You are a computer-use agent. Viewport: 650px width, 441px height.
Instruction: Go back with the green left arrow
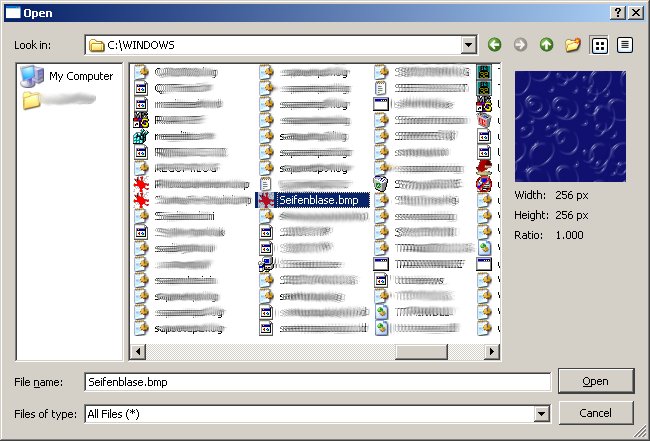(494, 45)
